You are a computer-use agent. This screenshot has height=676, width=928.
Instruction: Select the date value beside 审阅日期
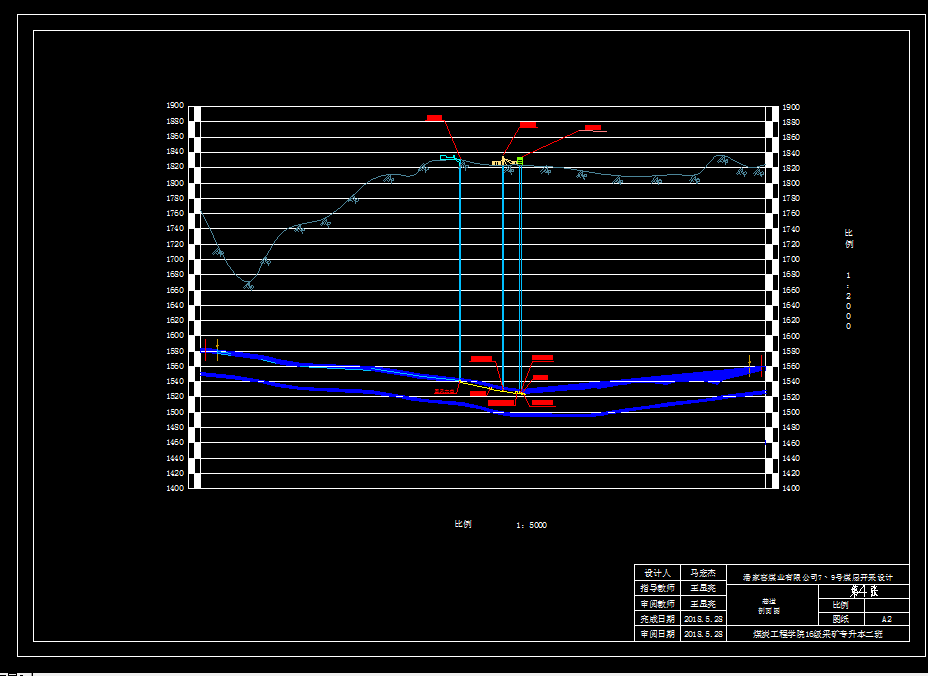703,634
